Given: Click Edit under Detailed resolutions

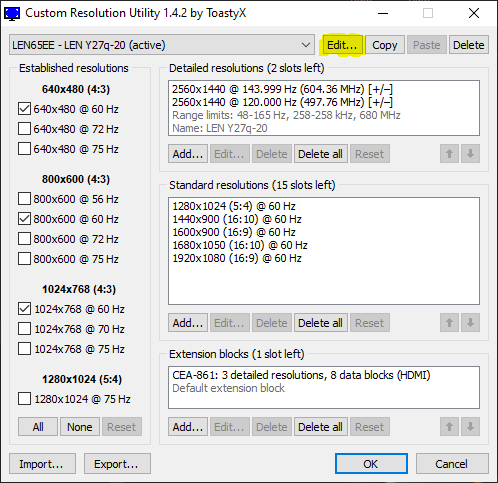Looking at the screenshot, I should coord(230,154).
